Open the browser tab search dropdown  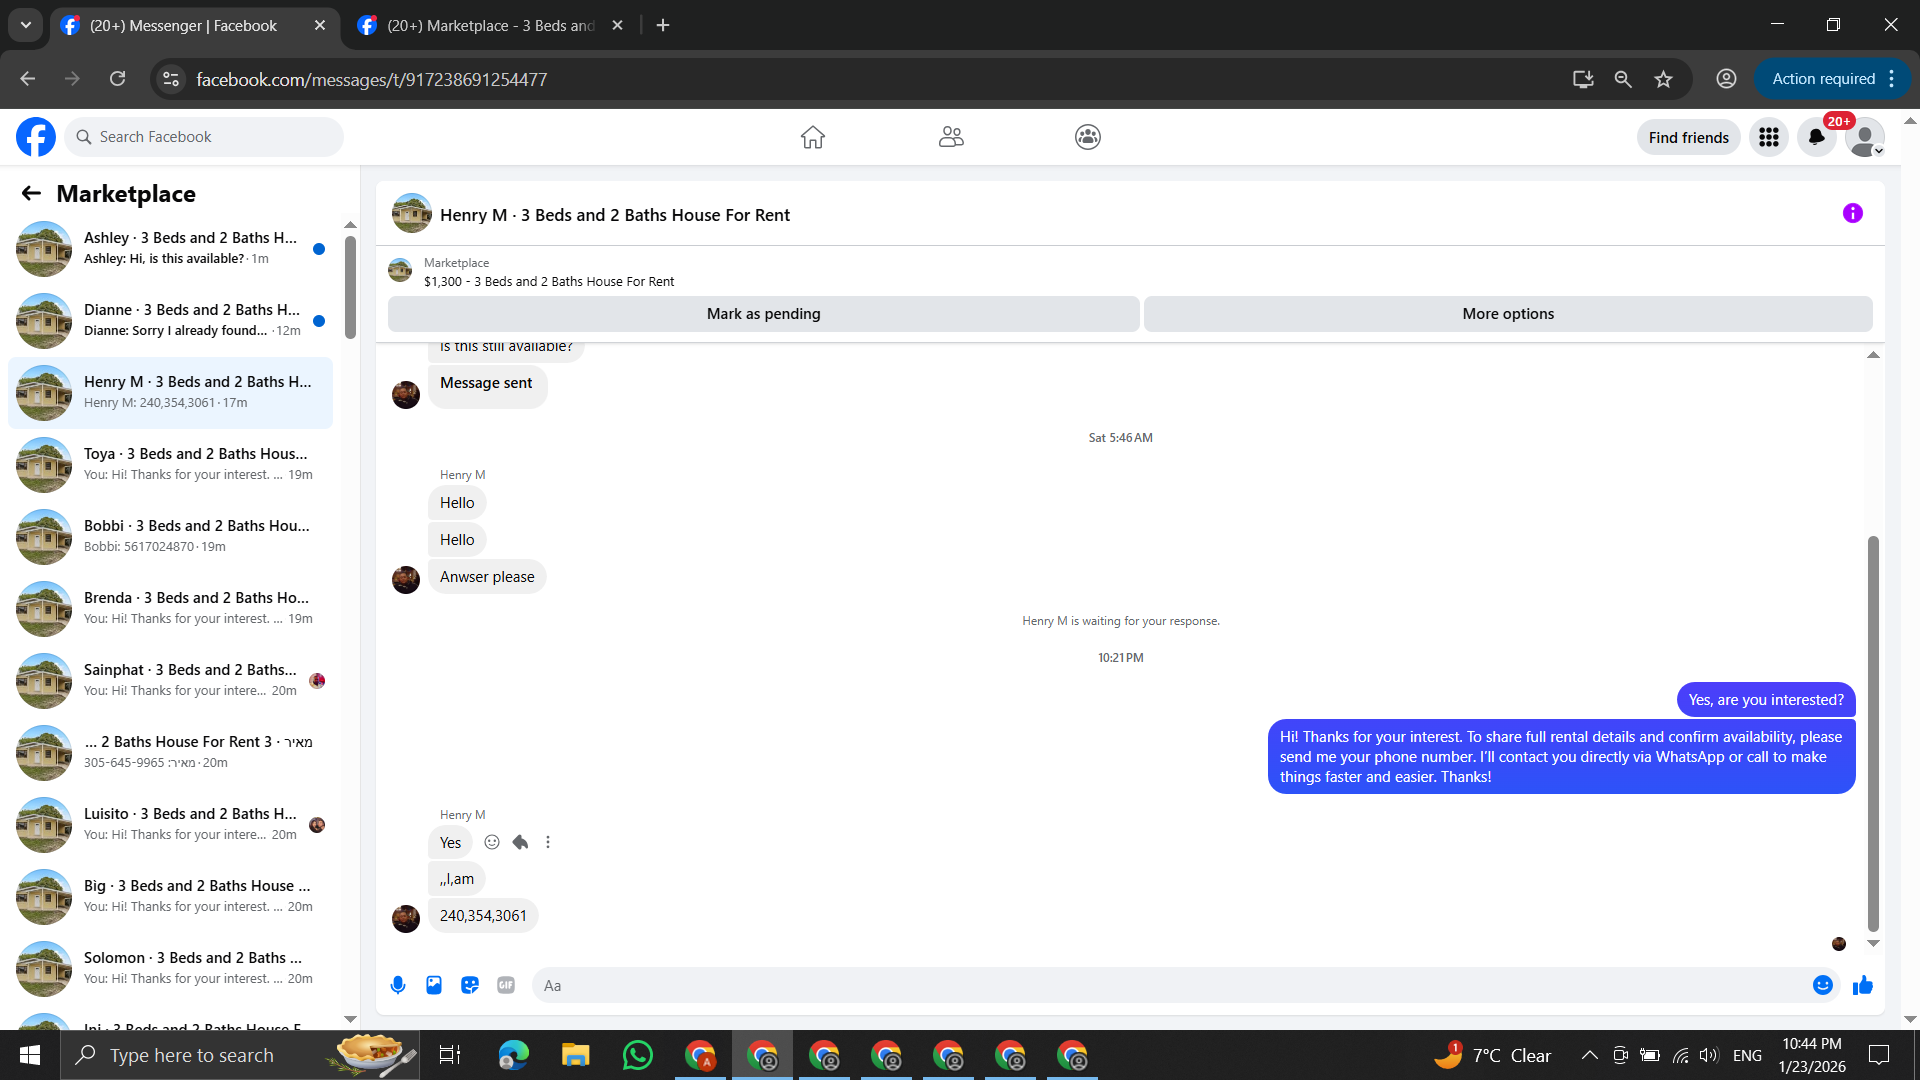pos(26,25)
